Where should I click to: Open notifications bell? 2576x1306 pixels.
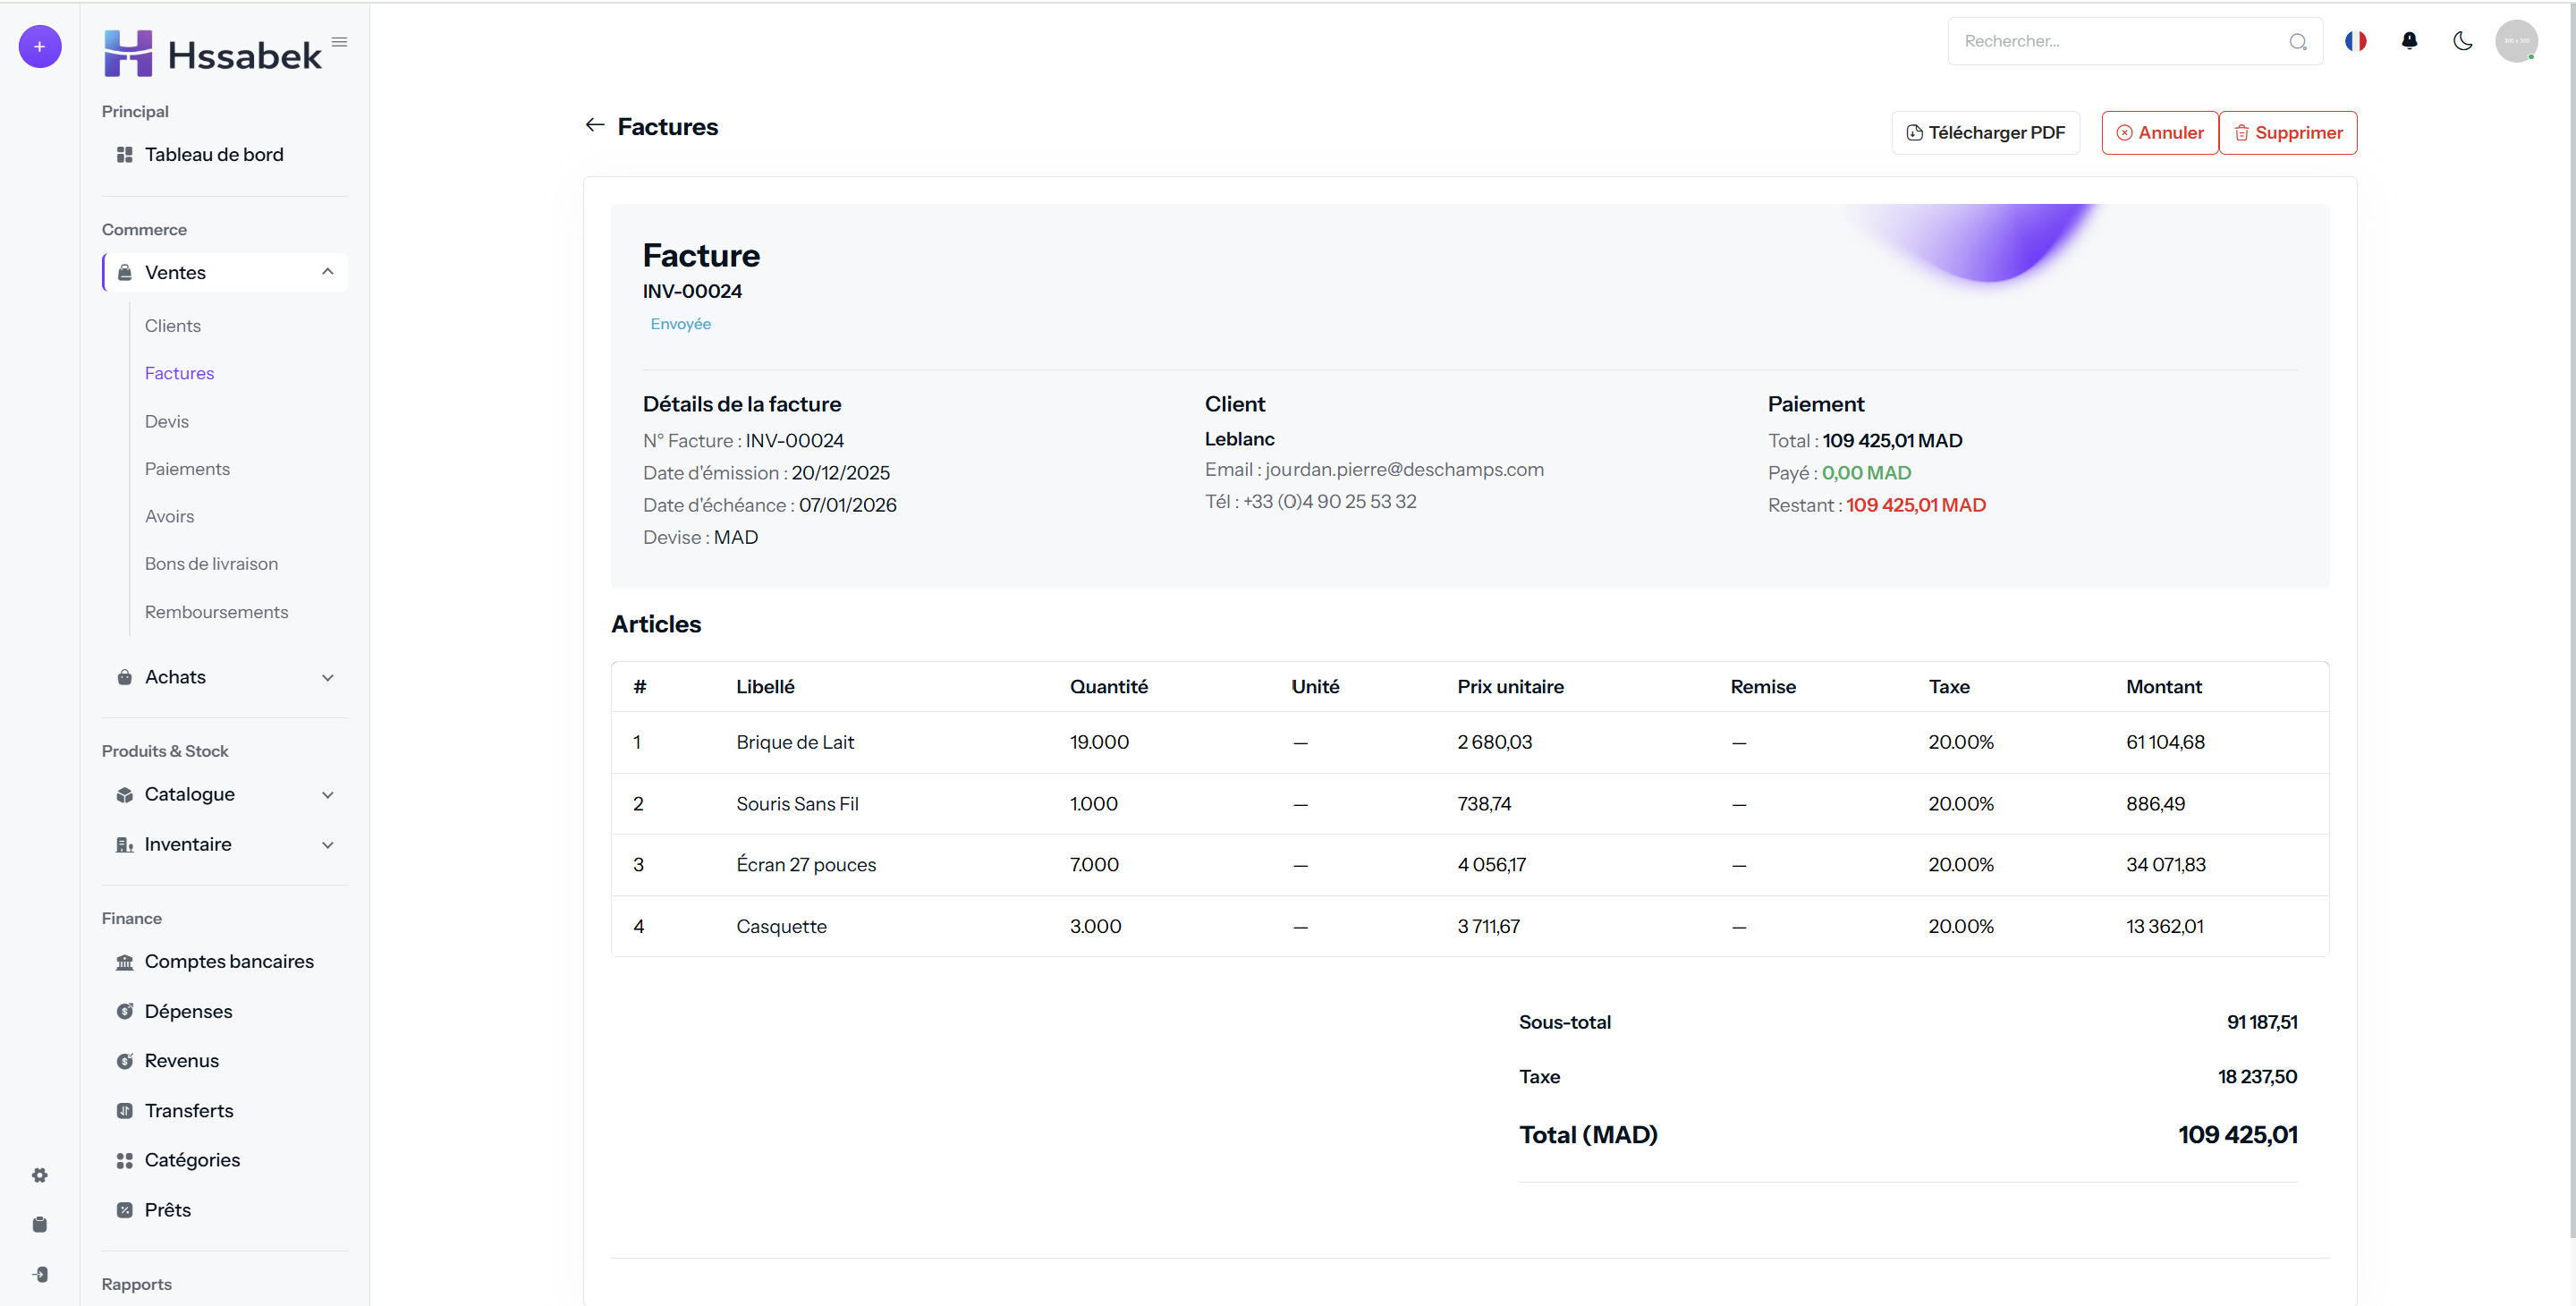[x=2409, y=41]
